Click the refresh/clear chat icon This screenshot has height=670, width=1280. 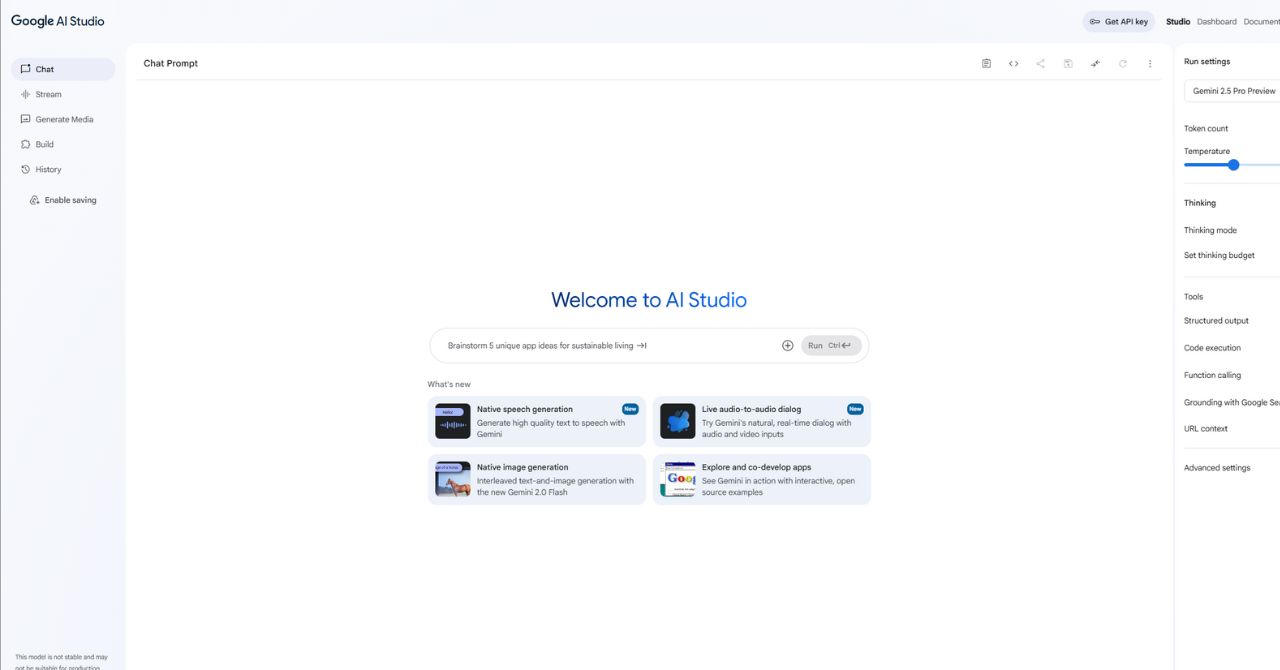[1123, 64]
